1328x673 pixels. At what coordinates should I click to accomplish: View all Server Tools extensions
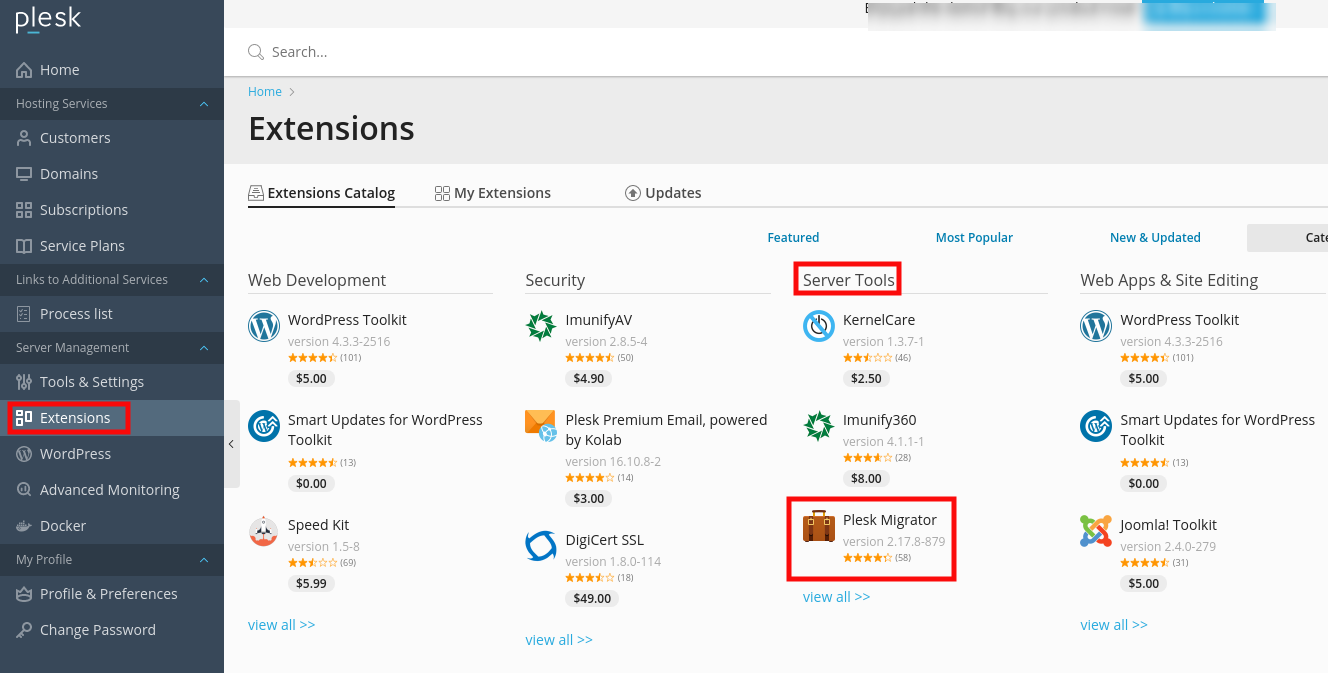click(836, 597)
